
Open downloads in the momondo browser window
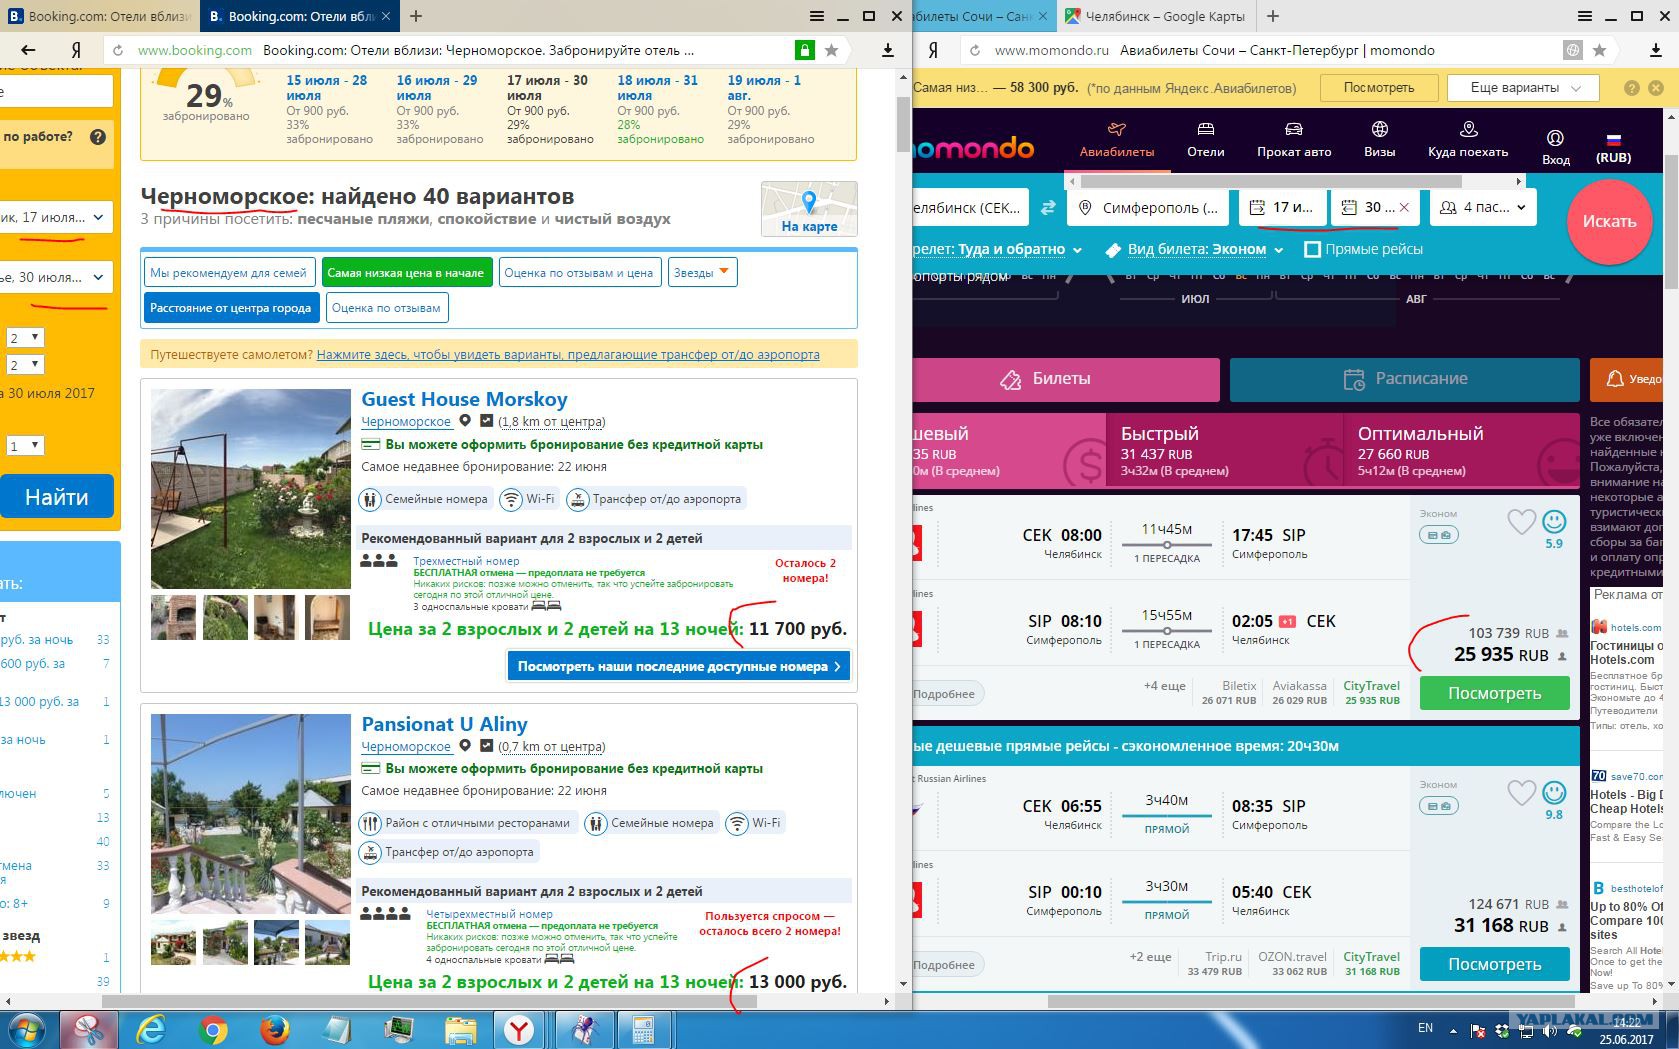coord(1656,50)
